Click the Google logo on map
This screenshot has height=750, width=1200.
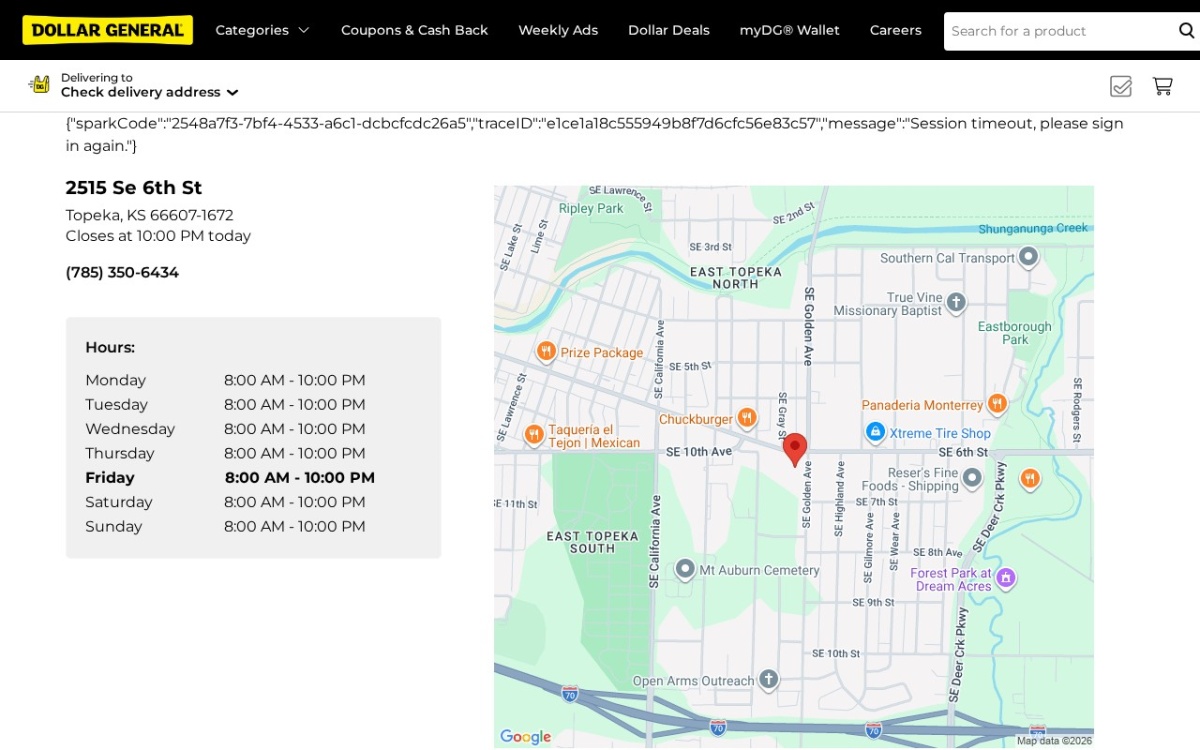[x=525, y=737]
